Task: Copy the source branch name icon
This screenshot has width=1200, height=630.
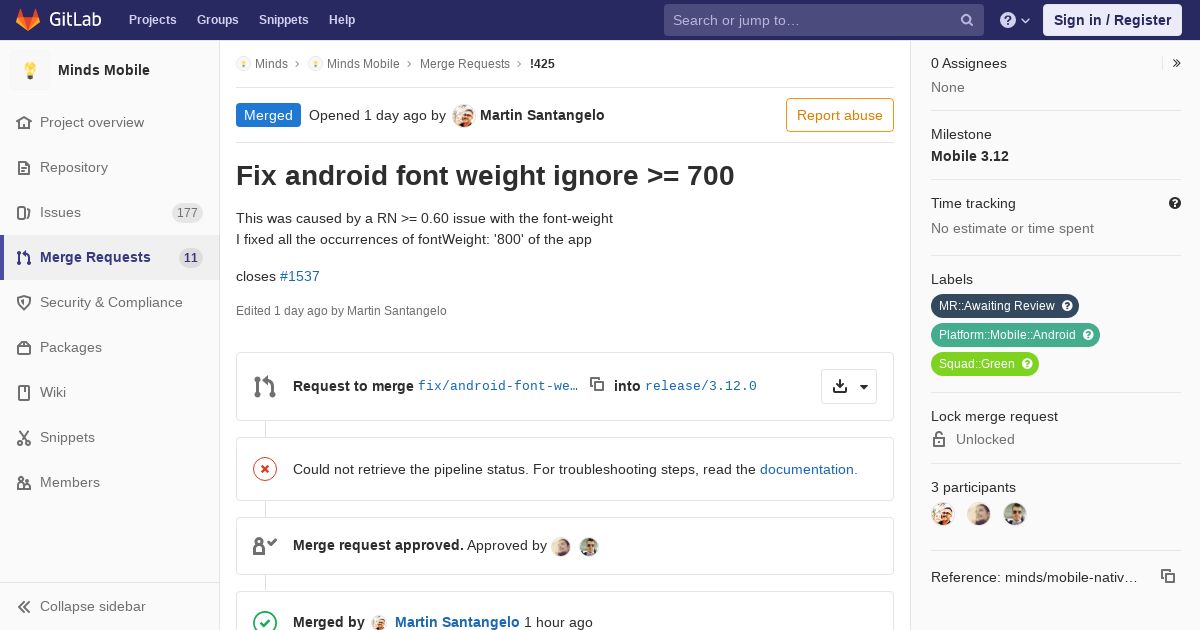Action: point(597,384)
